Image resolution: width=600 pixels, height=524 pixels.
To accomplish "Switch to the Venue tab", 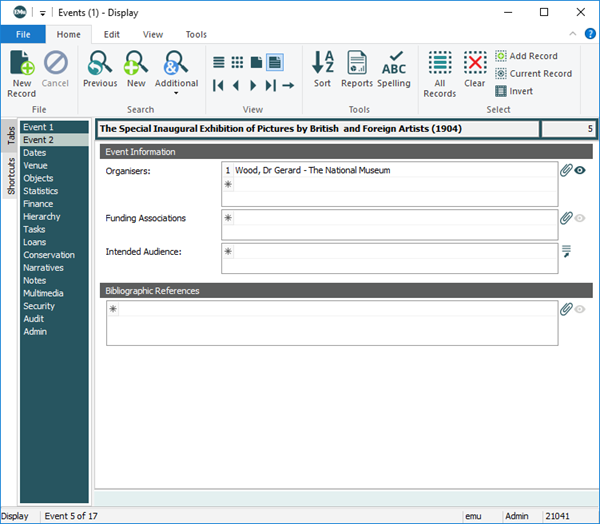I will click(x=35, y=165).
